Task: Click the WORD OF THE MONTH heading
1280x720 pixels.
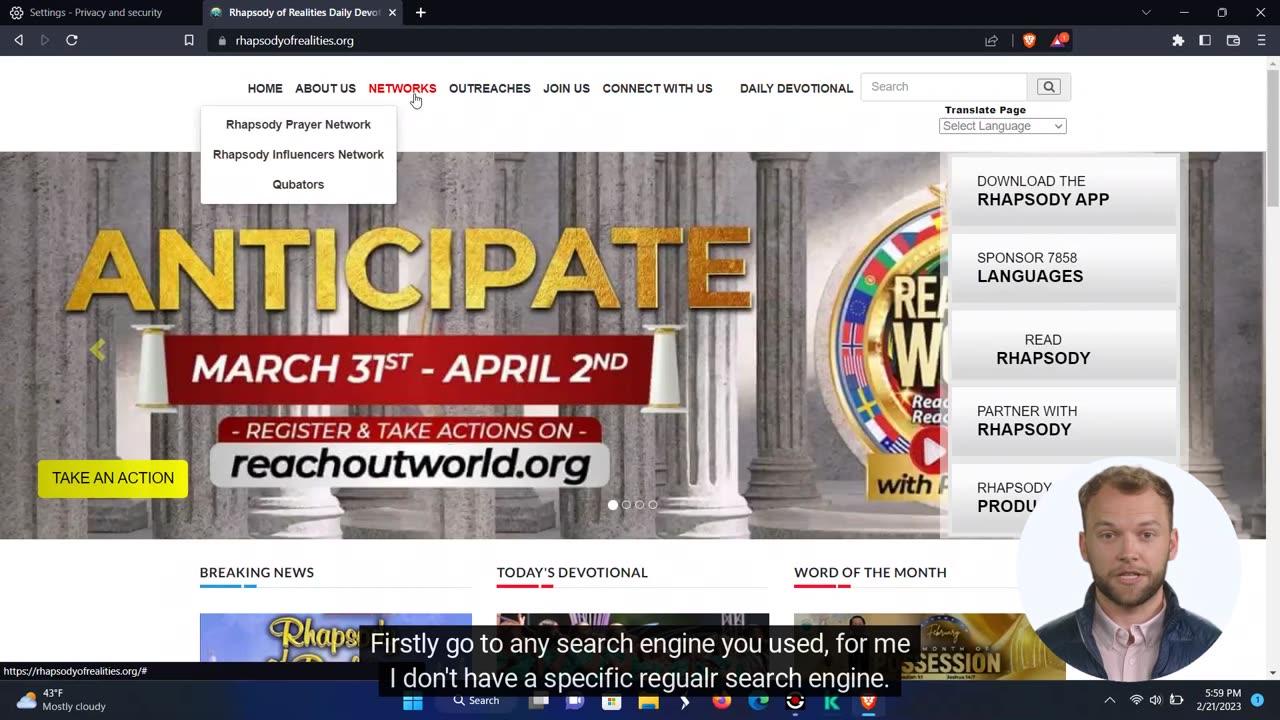Action: click(x=870, y=572)
